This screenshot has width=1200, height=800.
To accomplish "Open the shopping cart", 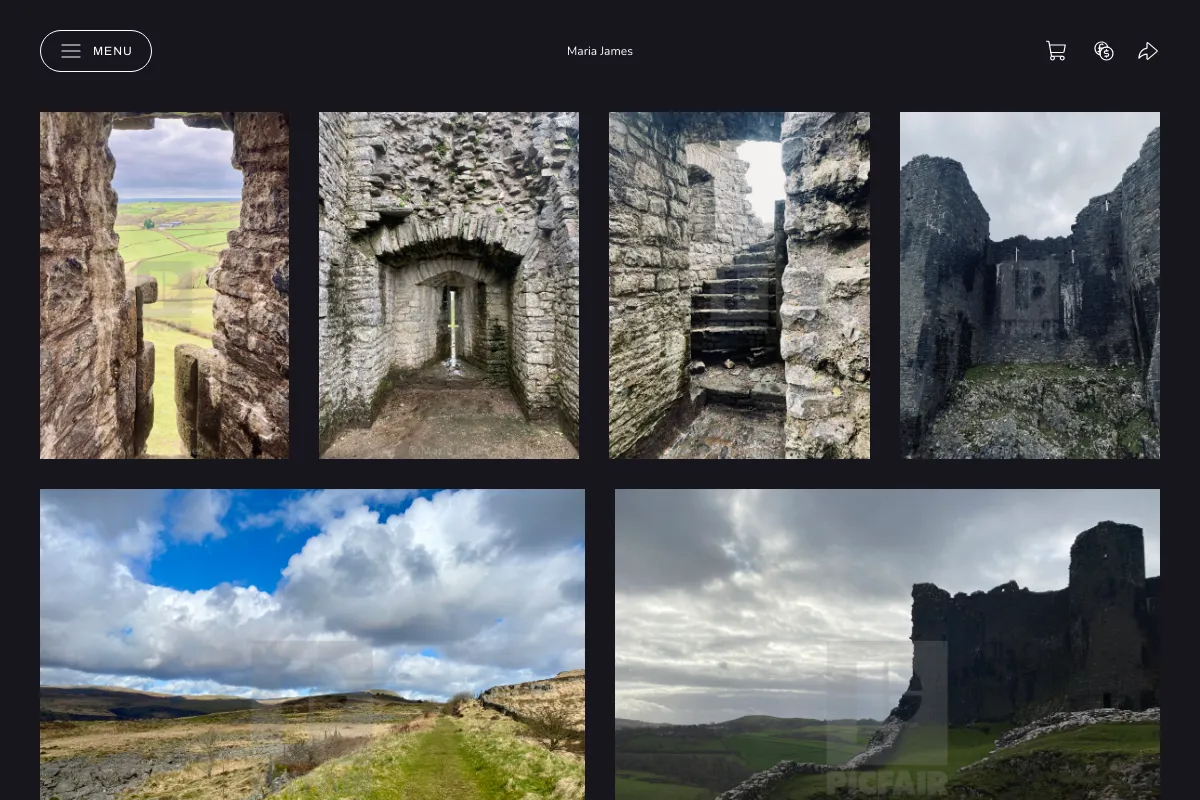I will tap(1056, 51).
